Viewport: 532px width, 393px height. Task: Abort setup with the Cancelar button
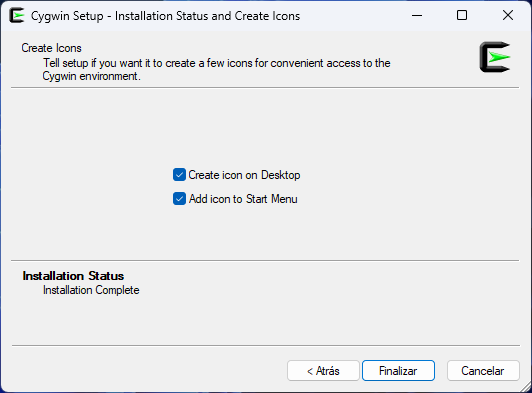coord(483,371)
